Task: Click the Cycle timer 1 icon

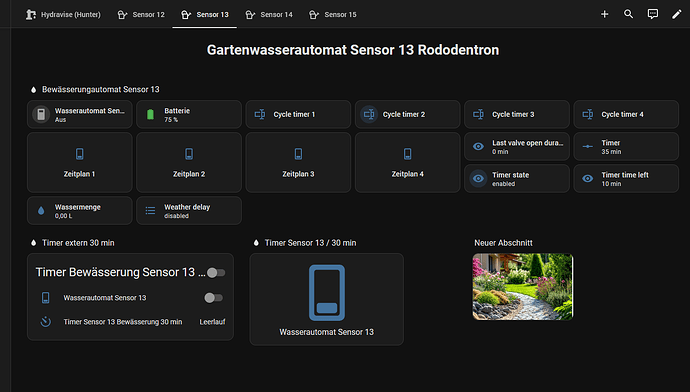Action: [x=260, y=114]
